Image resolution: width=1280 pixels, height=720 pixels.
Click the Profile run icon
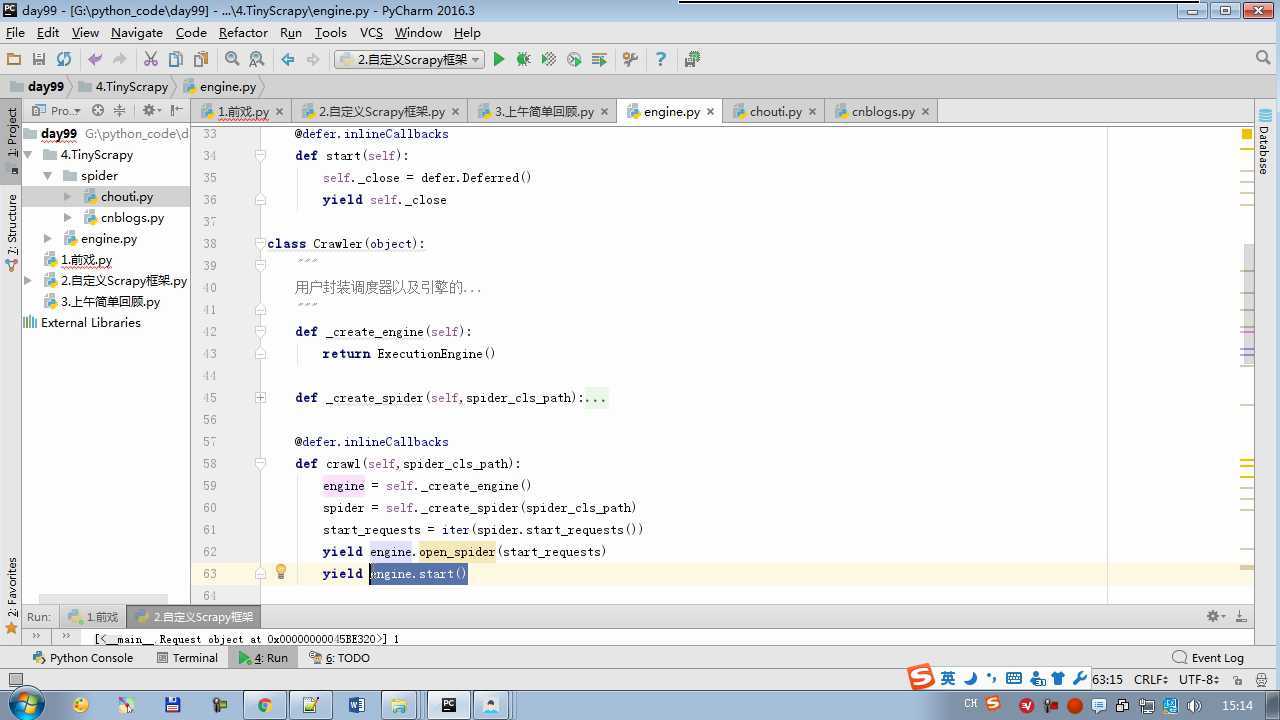click(x=574, y=60)
